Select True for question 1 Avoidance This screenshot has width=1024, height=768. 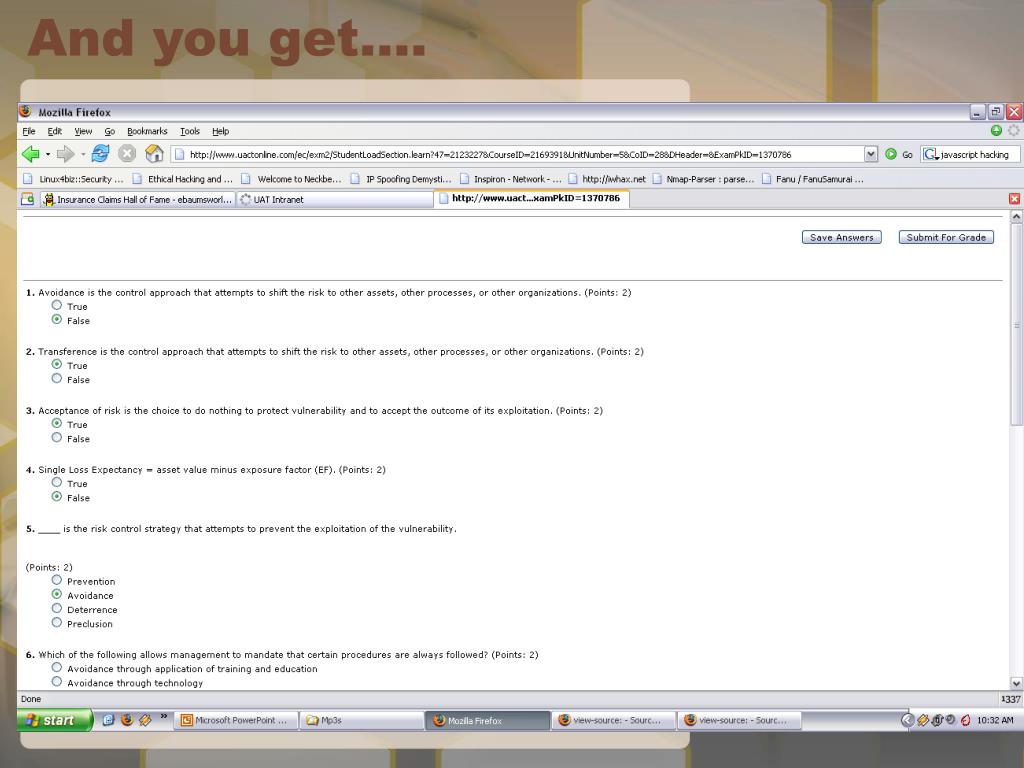pos(57,305)
